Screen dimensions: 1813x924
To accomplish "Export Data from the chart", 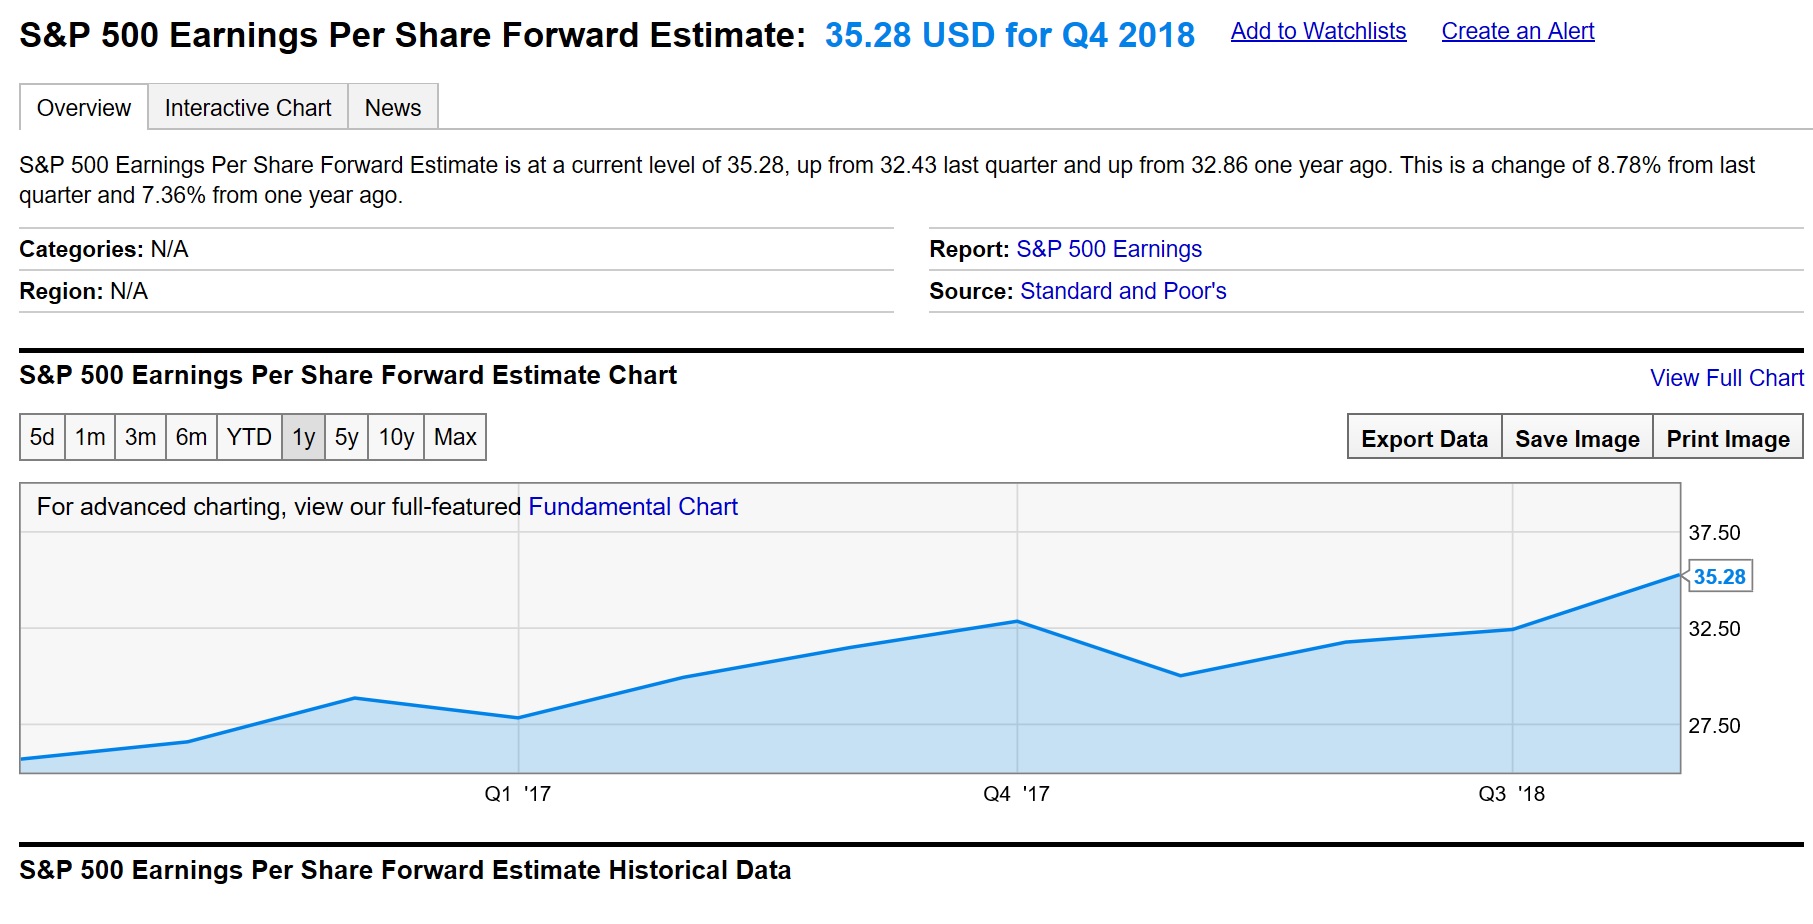I will point(1423,438).
